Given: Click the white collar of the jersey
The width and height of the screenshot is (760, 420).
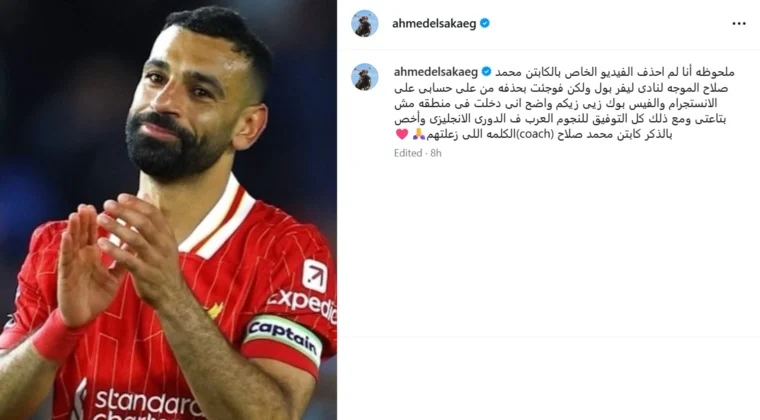Looking at the screenshot, I should [x=218, y=218].
